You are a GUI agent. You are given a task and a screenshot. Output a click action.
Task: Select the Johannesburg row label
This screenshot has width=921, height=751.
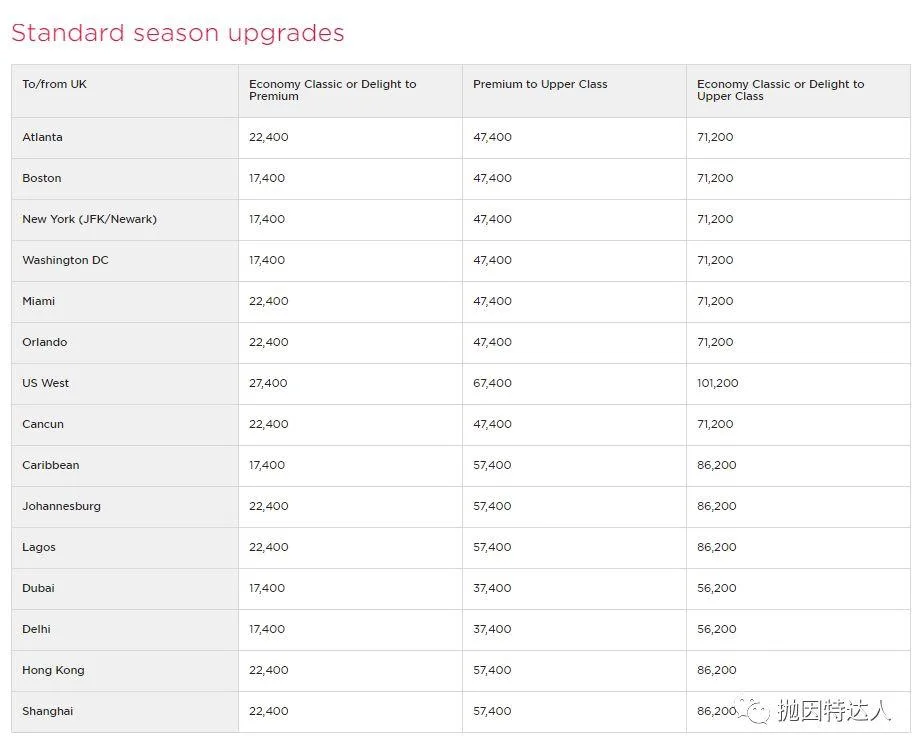click(62, 506)
